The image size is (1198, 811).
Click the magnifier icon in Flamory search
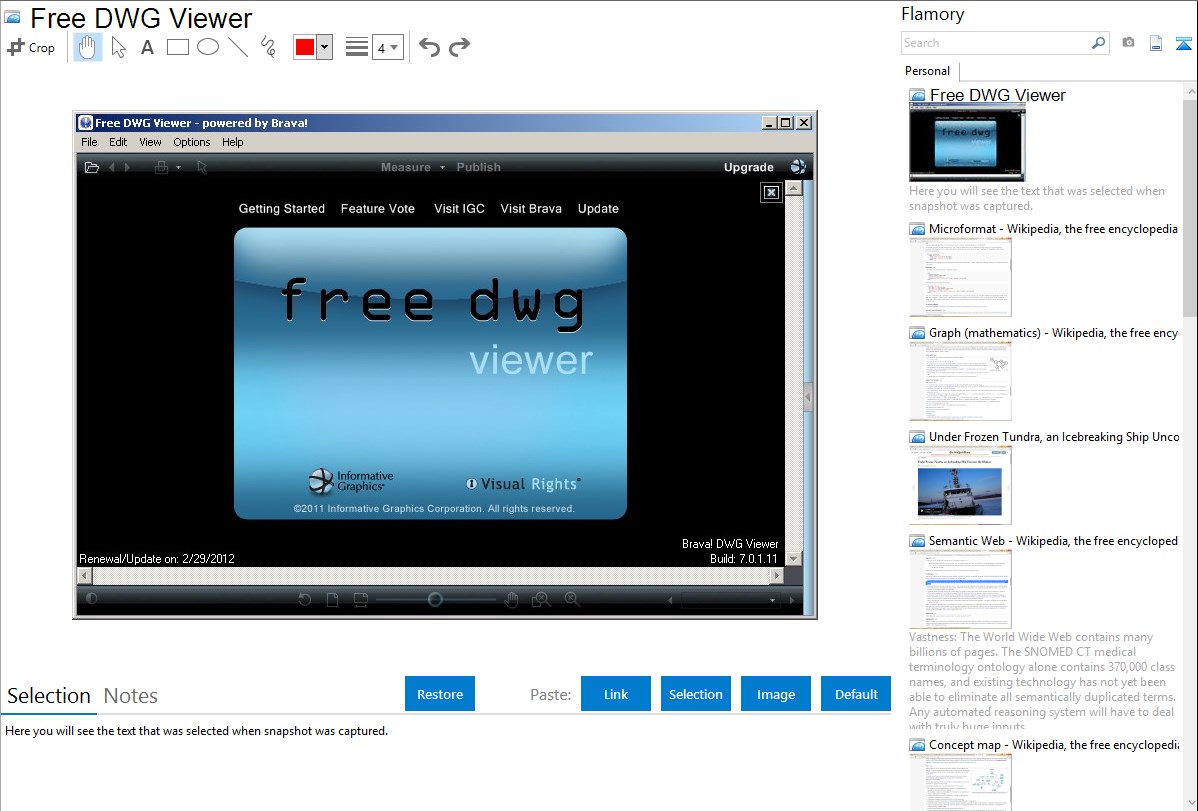pyautogui.click(x=1099, y=43)
